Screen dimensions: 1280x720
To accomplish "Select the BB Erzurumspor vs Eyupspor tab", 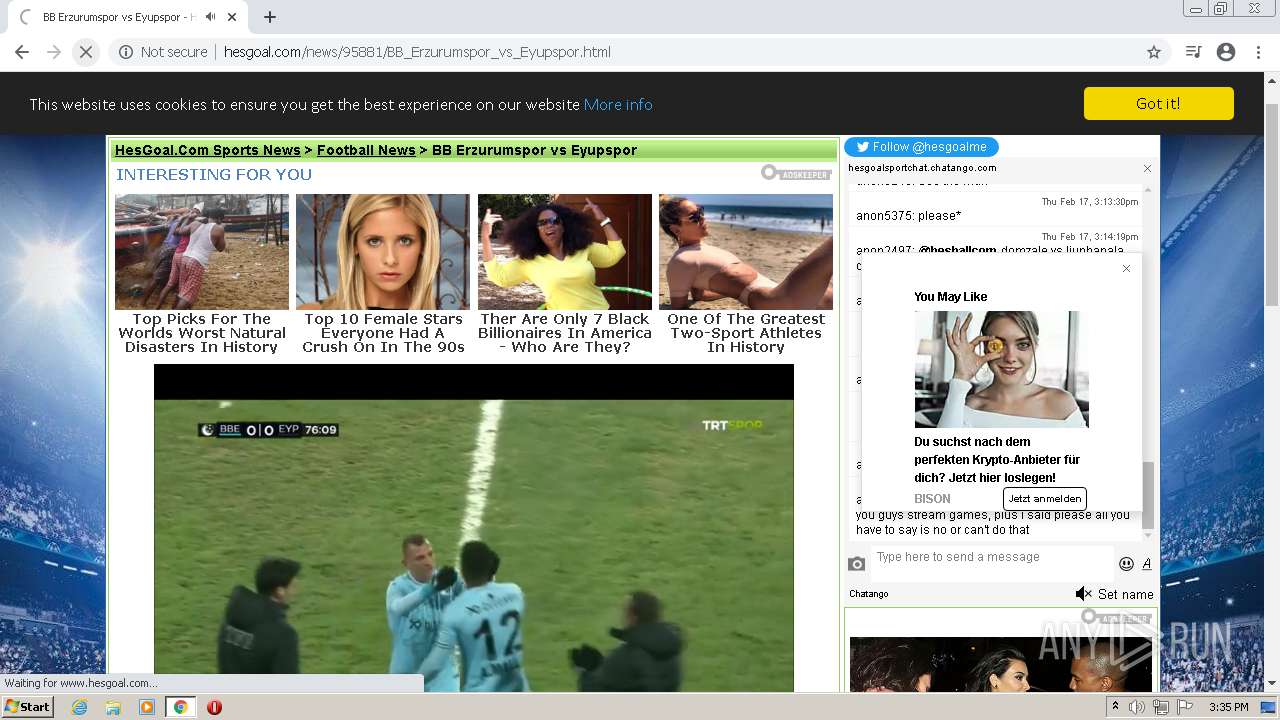I will click(118, 17).
